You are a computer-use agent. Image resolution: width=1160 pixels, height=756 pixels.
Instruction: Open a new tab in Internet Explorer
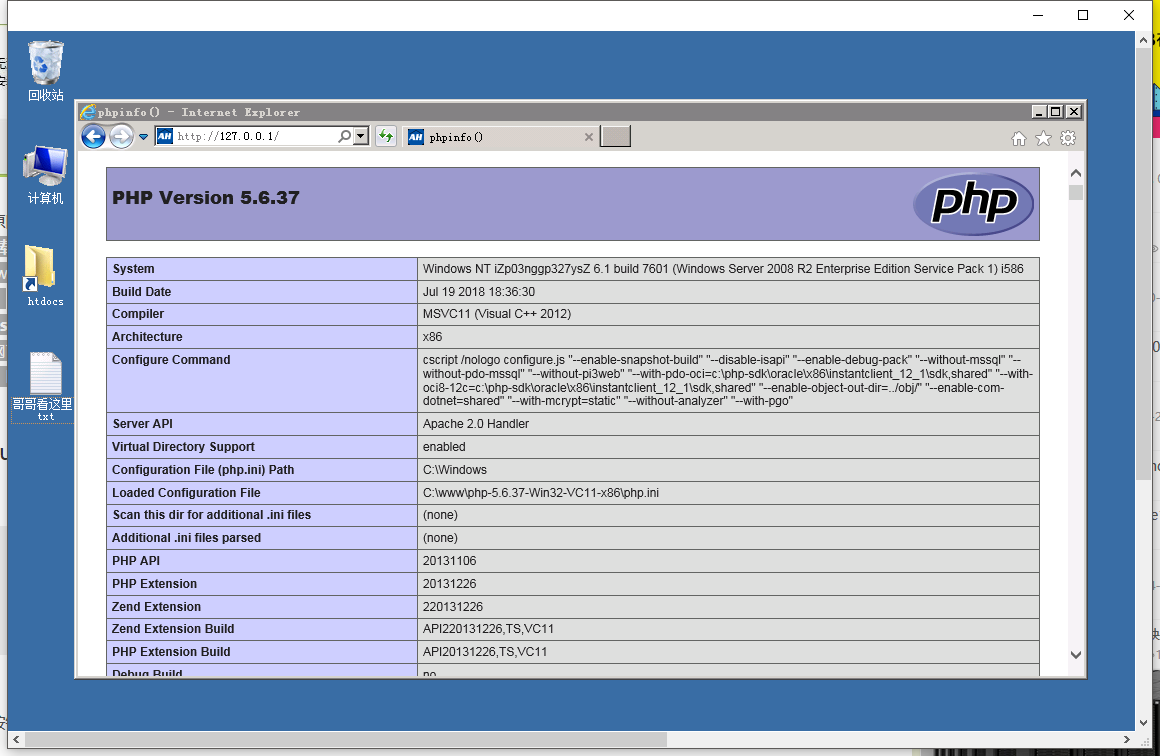click(x=616, y=137)
